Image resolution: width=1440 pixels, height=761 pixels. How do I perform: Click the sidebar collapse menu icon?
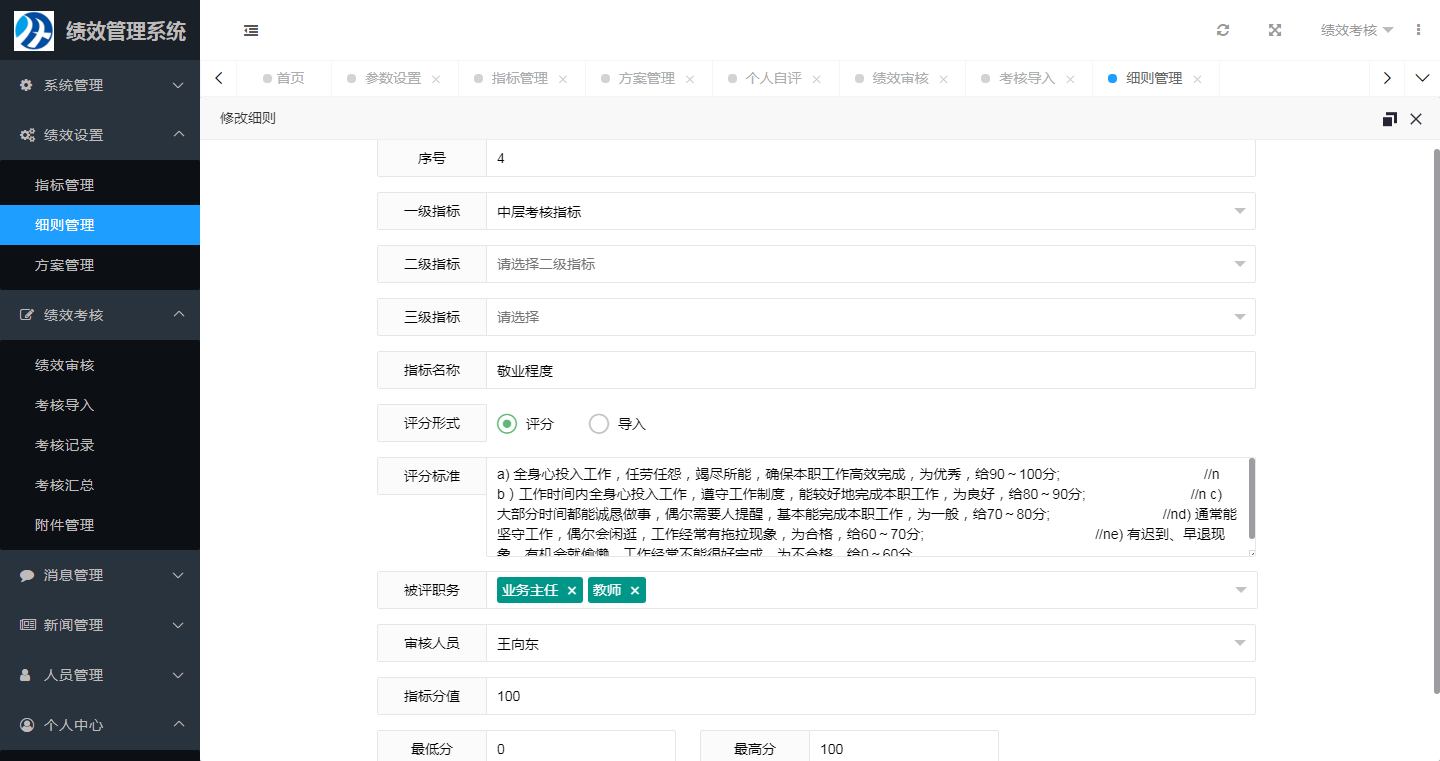click(251, 30)
